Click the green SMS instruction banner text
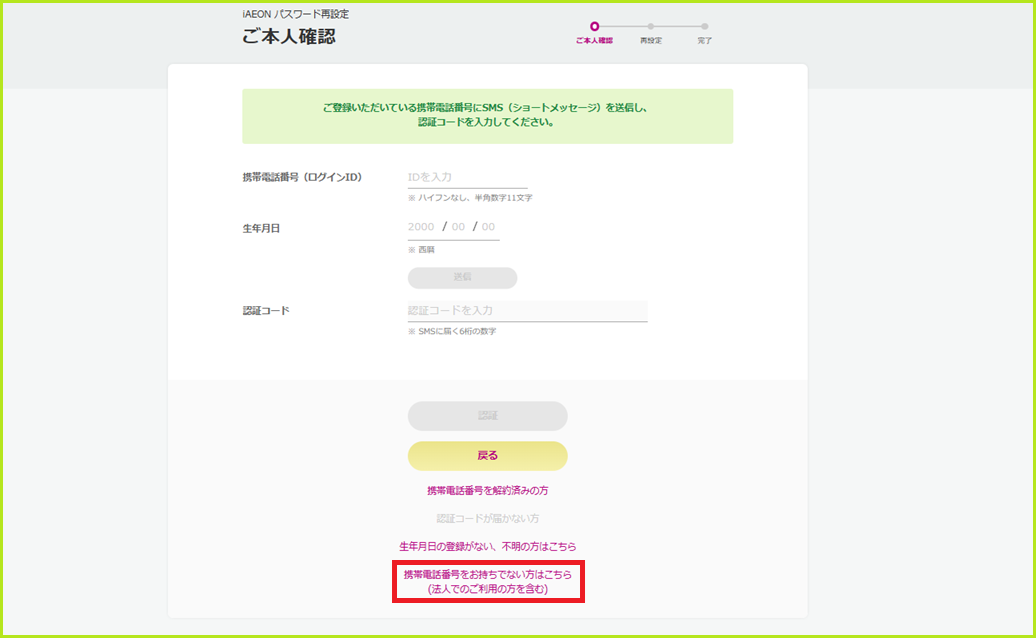Screen dimensions: 1036x638 (x=486, y=115)
